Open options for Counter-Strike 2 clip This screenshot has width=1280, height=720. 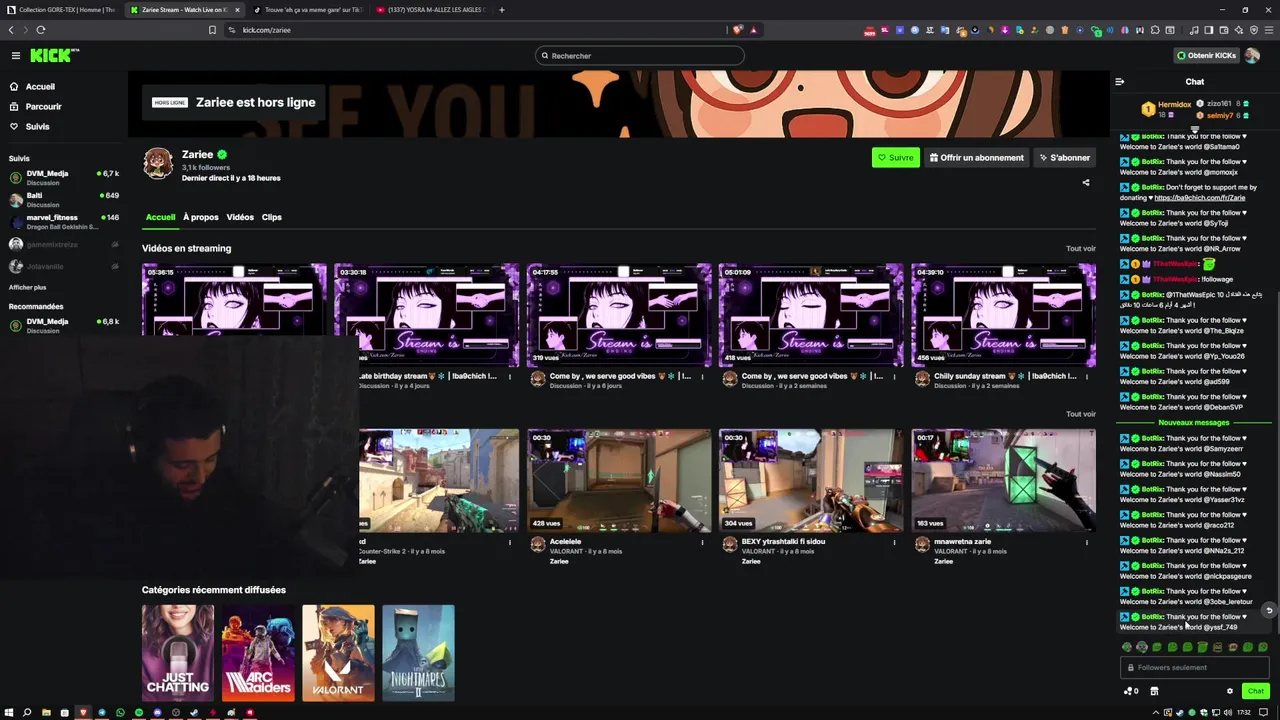click(x=510, y=542)
